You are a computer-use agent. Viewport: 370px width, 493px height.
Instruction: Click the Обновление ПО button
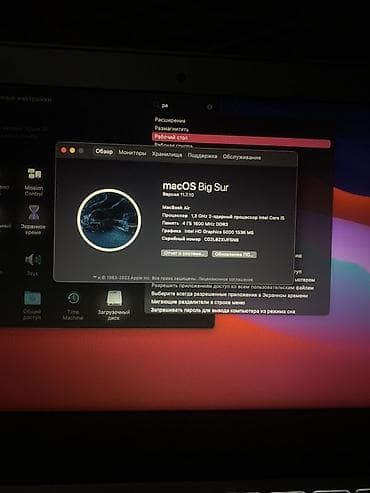(234, 254)
